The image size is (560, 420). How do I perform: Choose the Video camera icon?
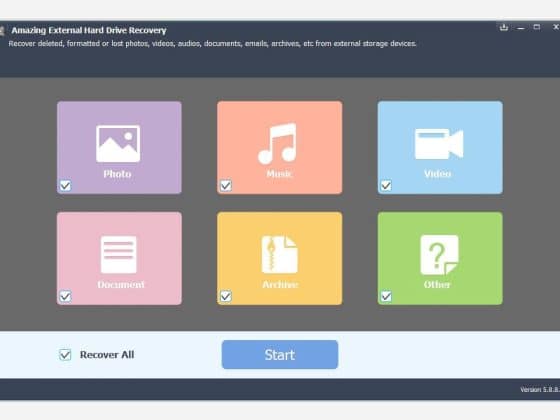click(x=439, y=144)
